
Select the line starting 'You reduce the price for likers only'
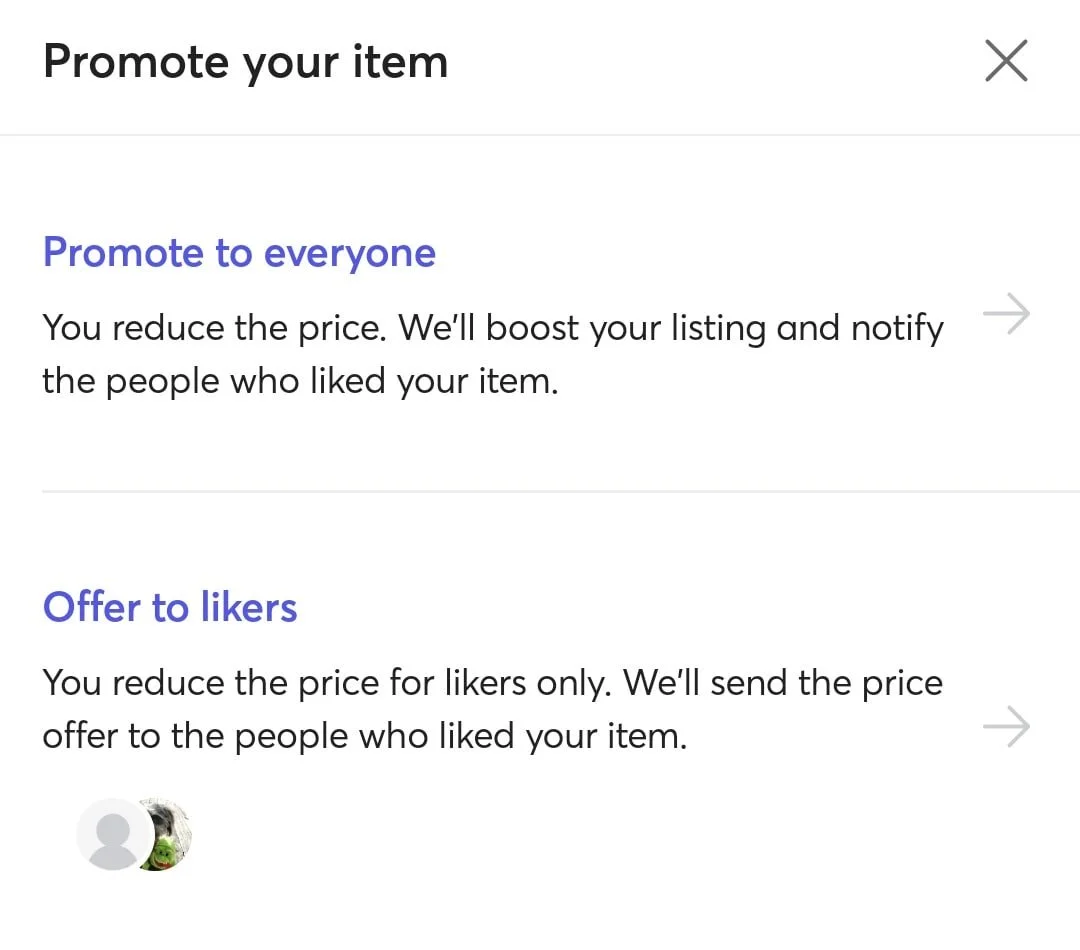coord(330,683)
